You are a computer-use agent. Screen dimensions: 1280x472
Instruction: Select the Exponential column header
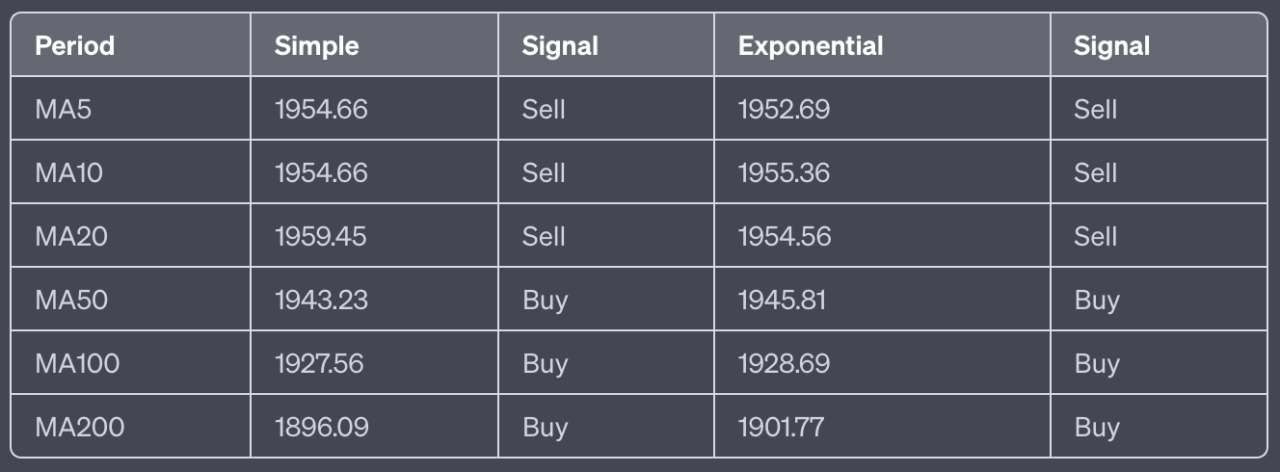(810, 46)
